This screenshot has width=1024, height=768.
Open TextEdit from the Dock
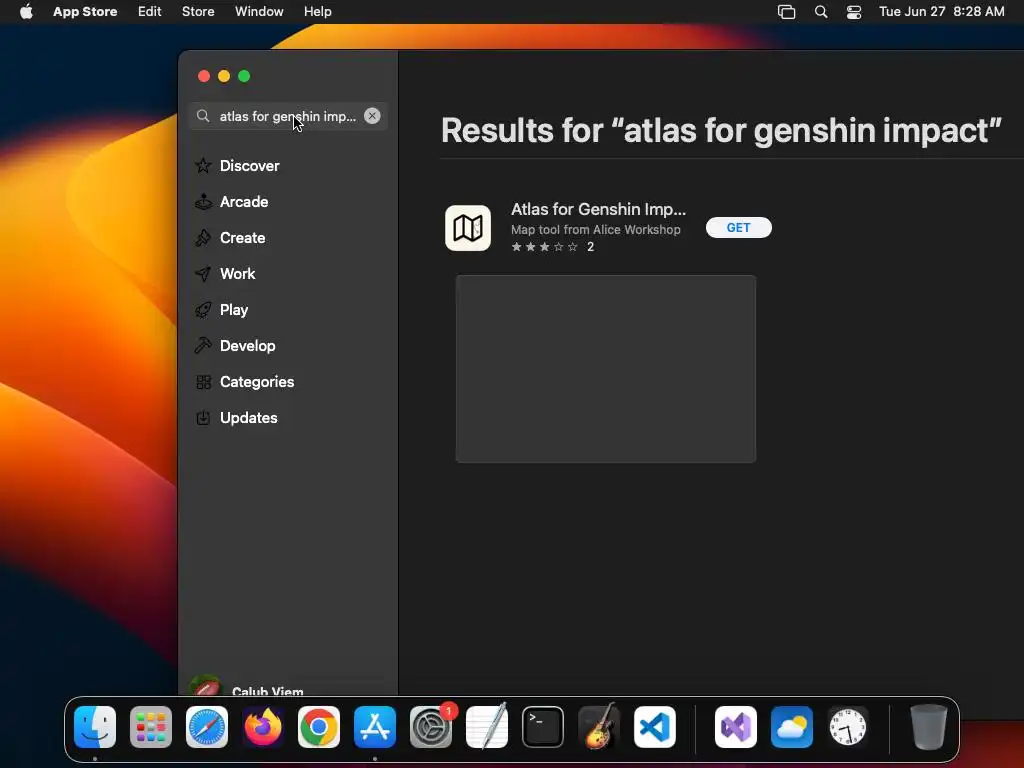click(487, 726)
